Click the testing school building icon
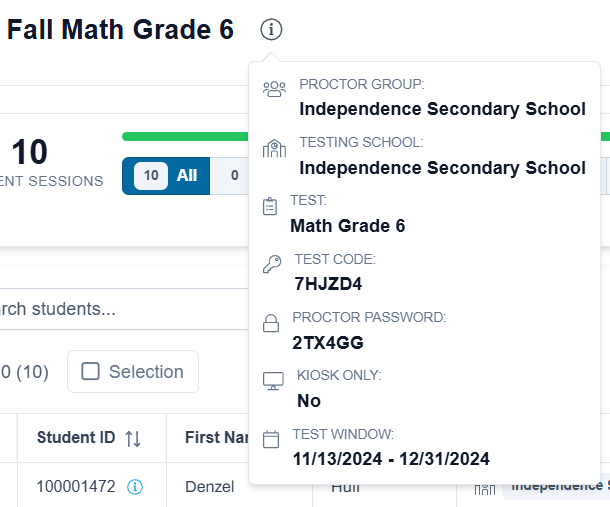Screen dimensions: 610x507 click(x=274, y=148)
